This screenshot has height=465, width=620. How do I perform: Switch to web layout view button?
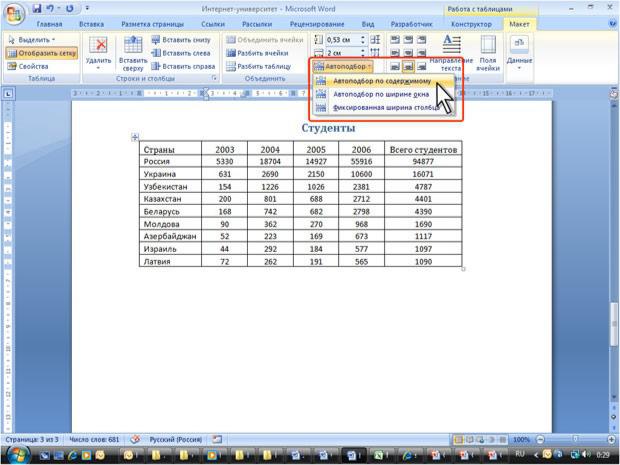[x=481, y=439]
